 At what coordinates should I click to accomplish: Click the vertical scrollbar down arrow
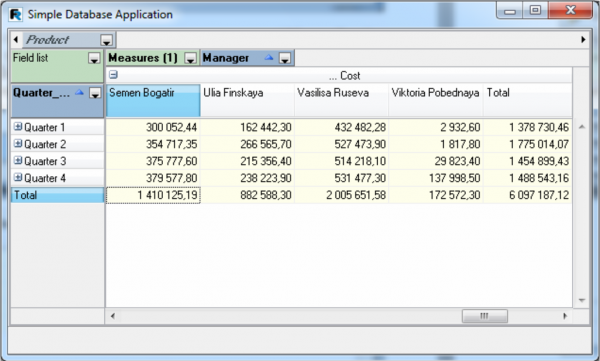pyautogui.click(x=582, y=301)
